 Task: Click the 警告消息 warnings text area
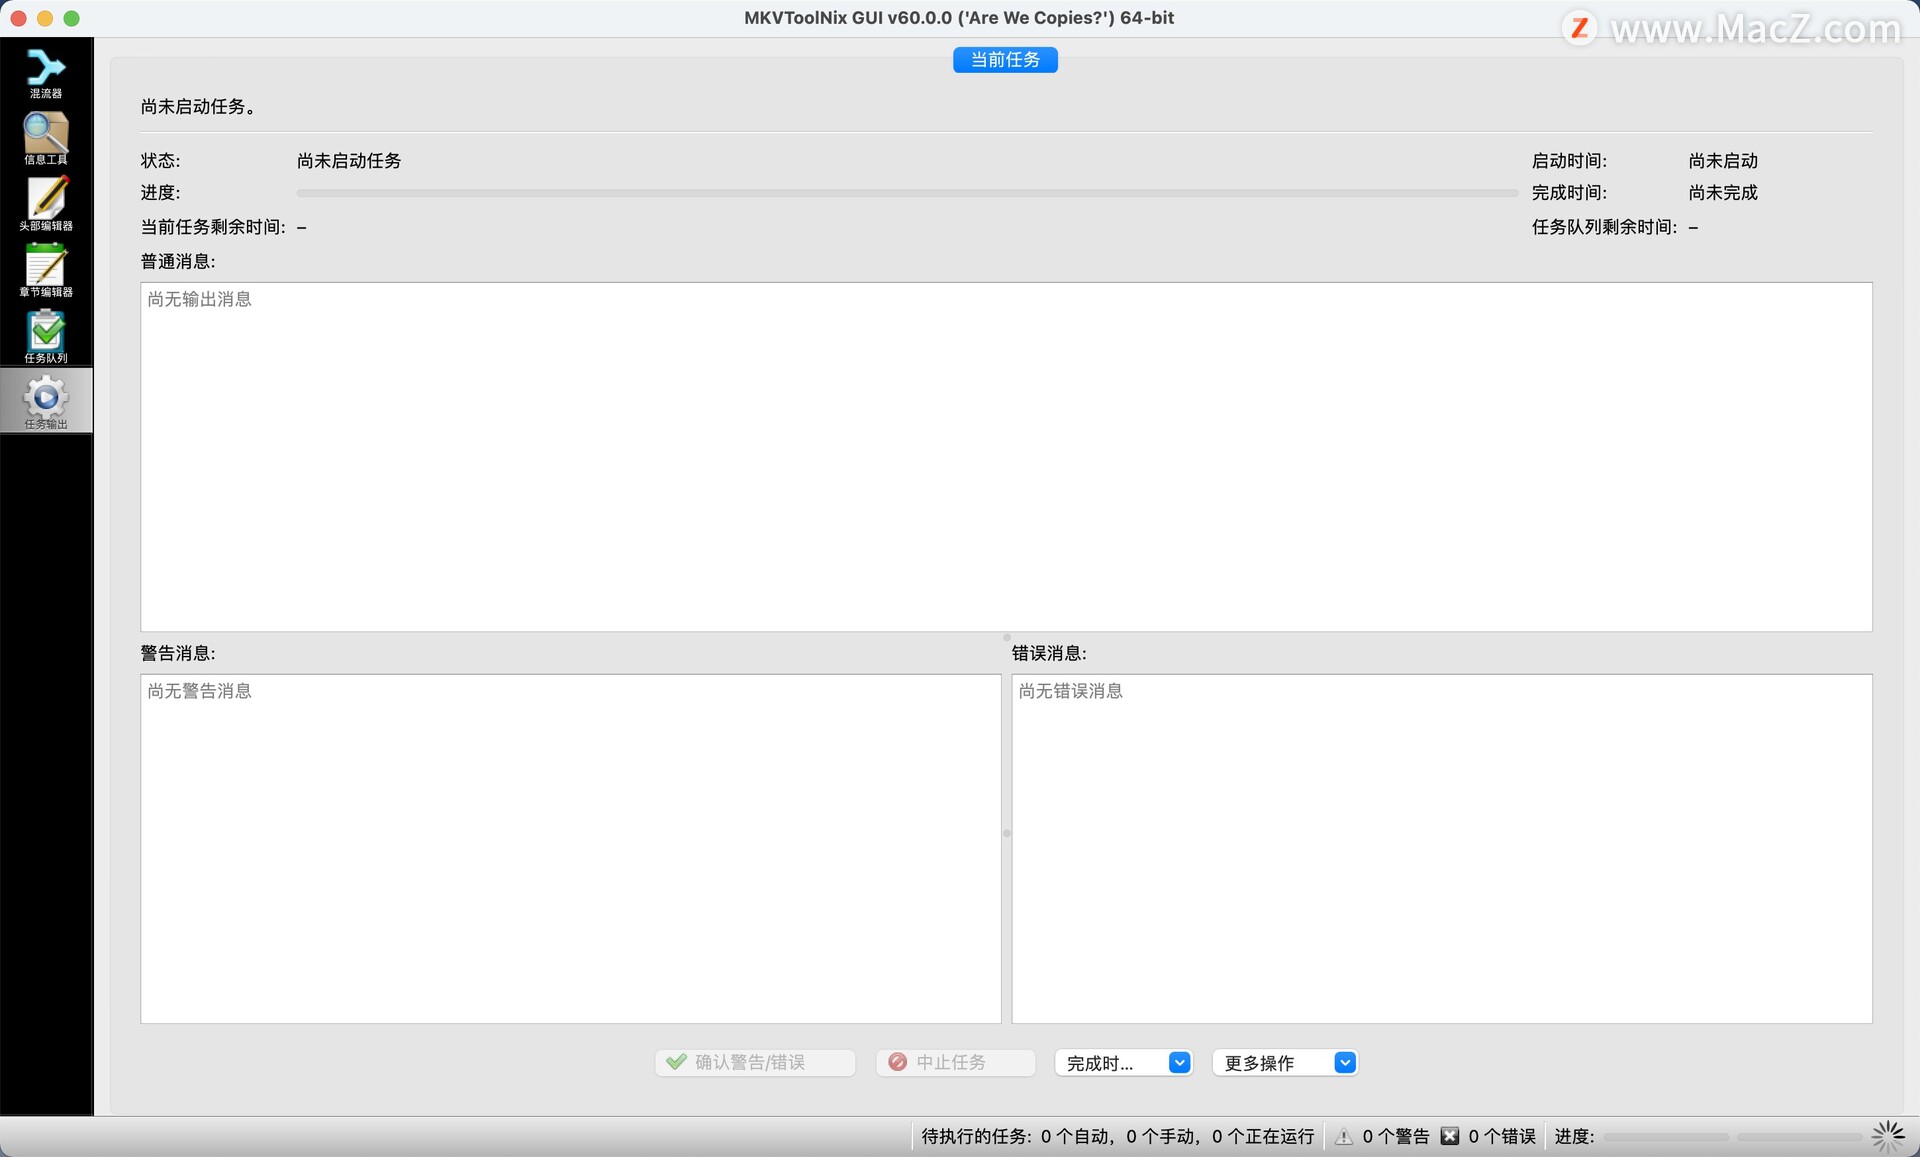tap(571, 849)
